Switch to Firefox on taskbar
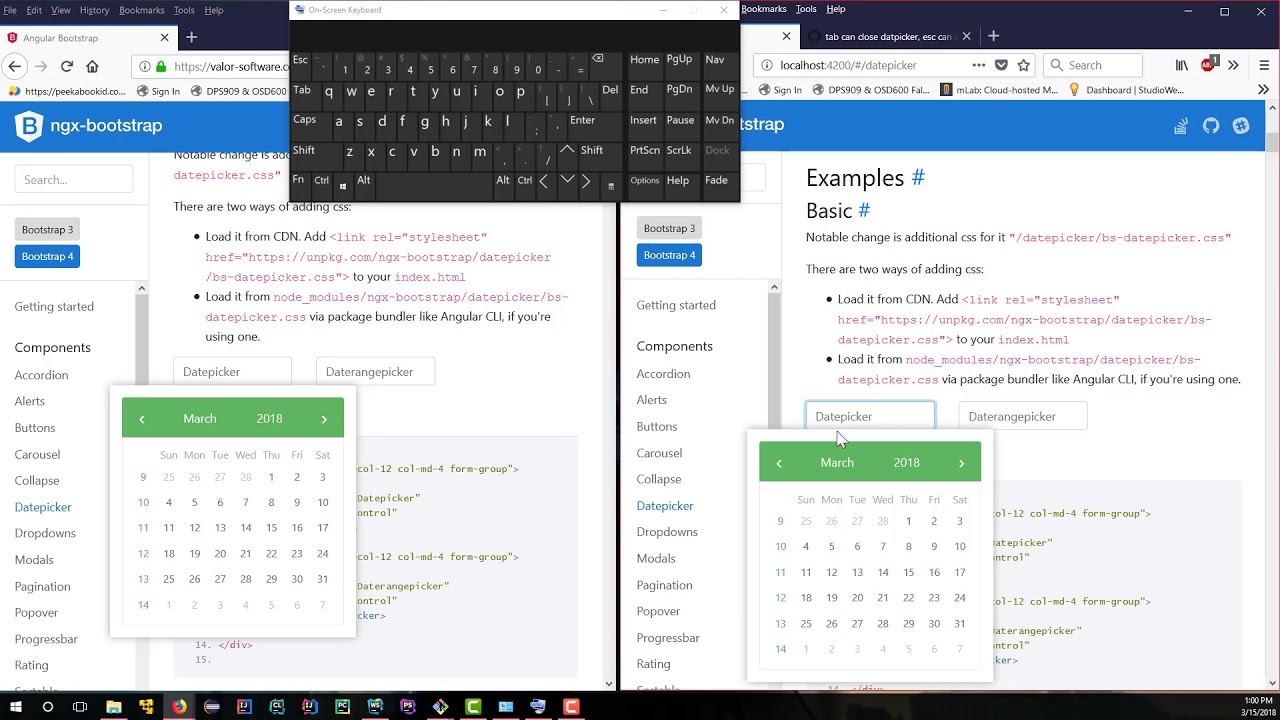The height and width of the screenshot is (720, 1280). point(179,706)
